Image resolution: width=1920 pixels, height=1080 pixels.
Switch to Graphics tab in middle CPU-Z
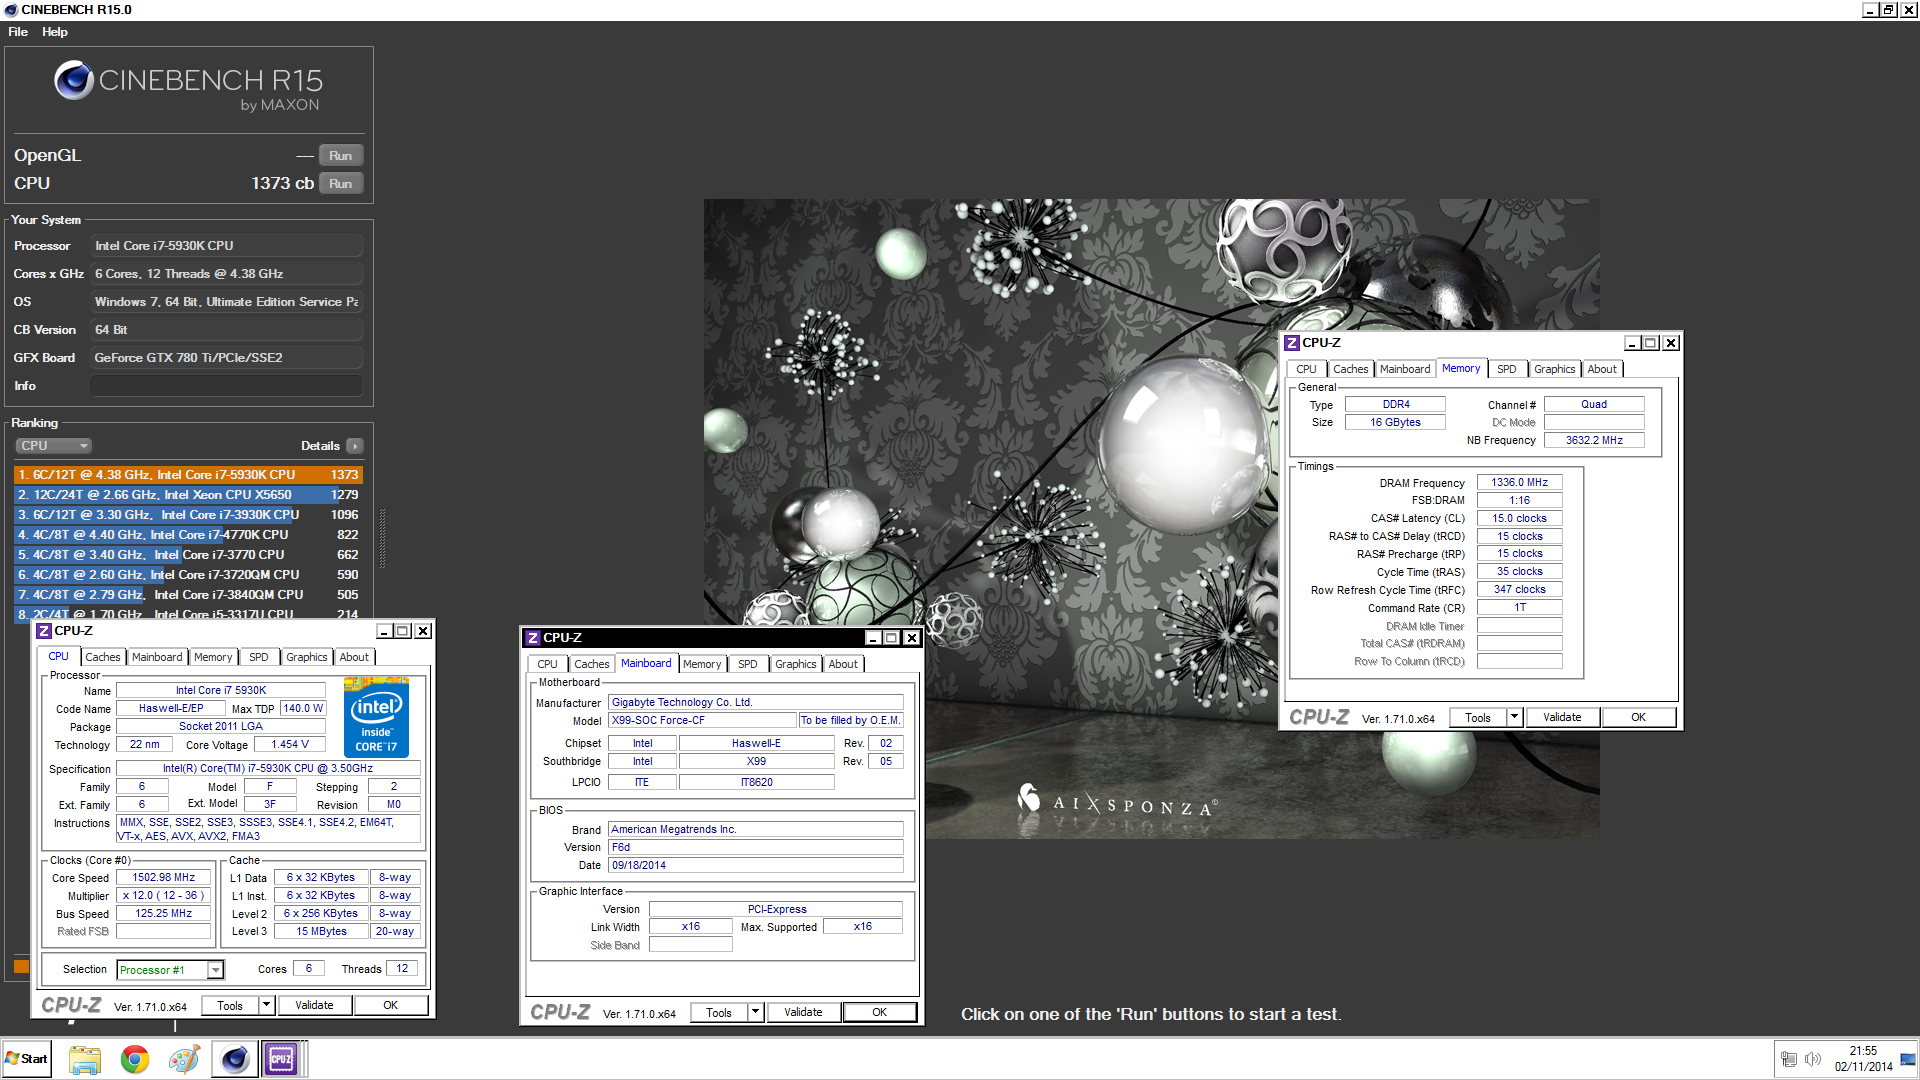[x=795, y=665]
